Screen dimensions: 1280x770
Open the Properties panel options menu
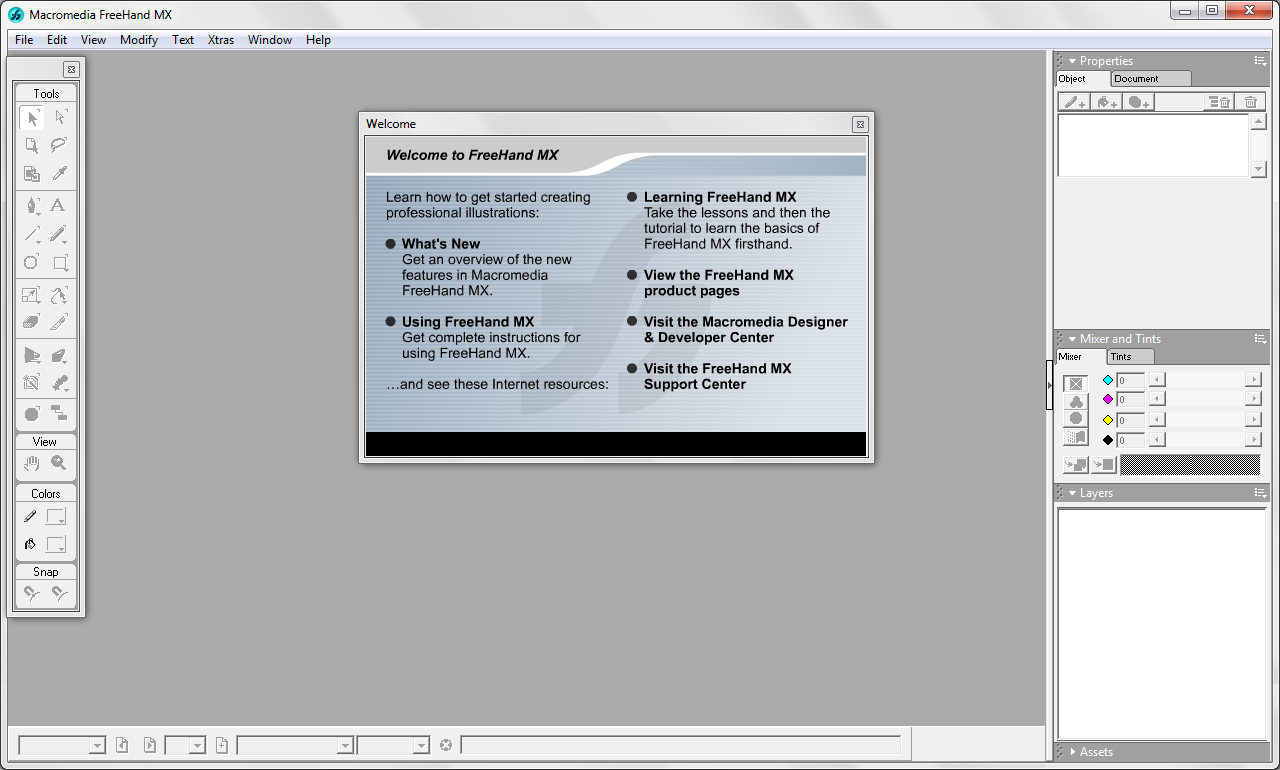pyautogui.click(x=1261, y=61)
